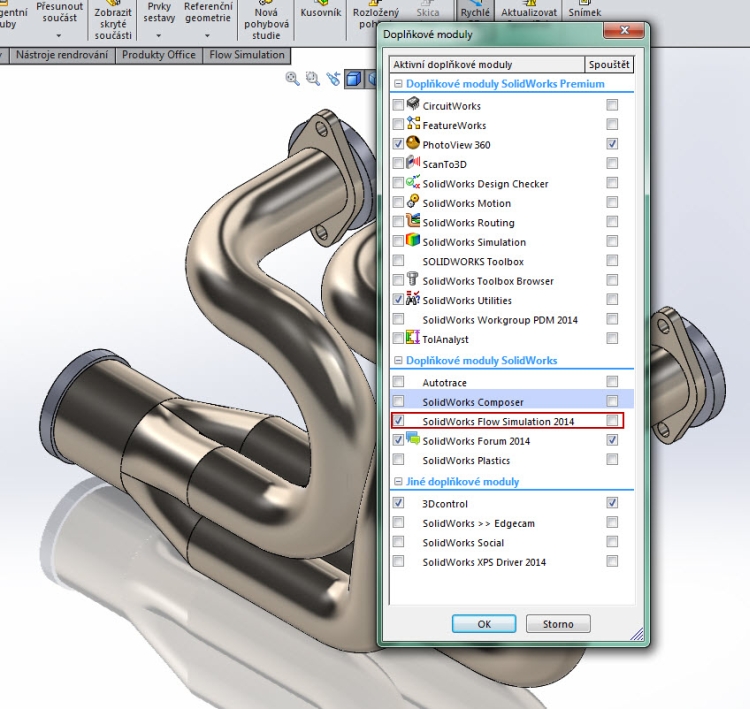The width and height of the screenshot is (750, 709).
Task: Enable Flow Simulation 2014 start-up checkbox
Action: [612, 421]
